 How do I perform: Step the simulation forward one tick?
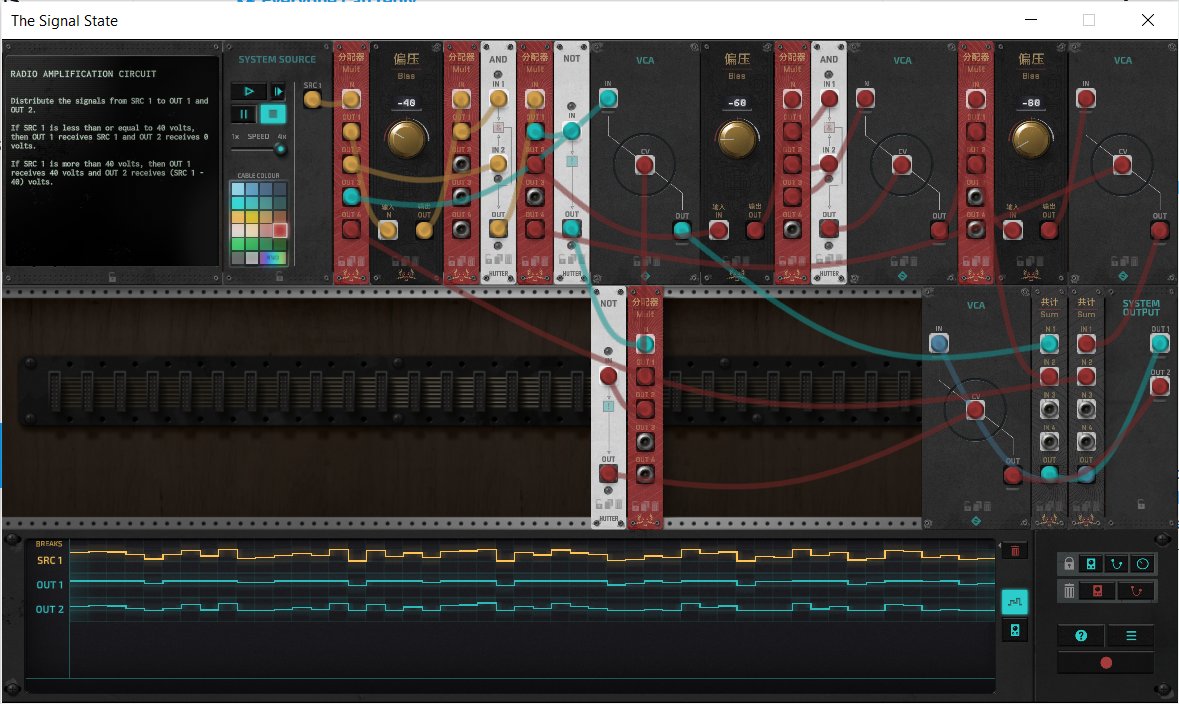(278, 91)
